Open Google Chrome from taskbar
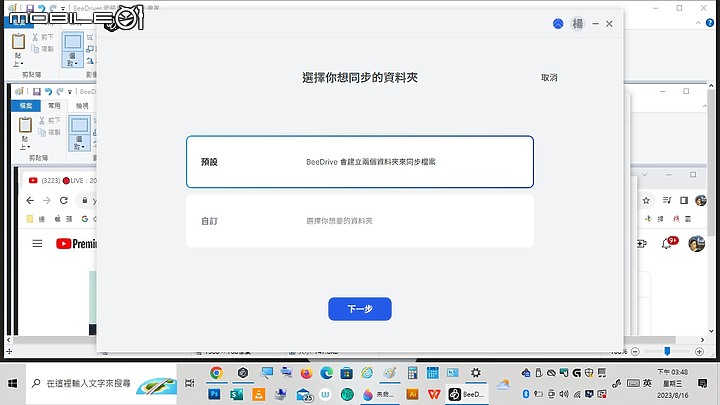The image size is (720, 405). pyautogui.click(x=216, y=373)
